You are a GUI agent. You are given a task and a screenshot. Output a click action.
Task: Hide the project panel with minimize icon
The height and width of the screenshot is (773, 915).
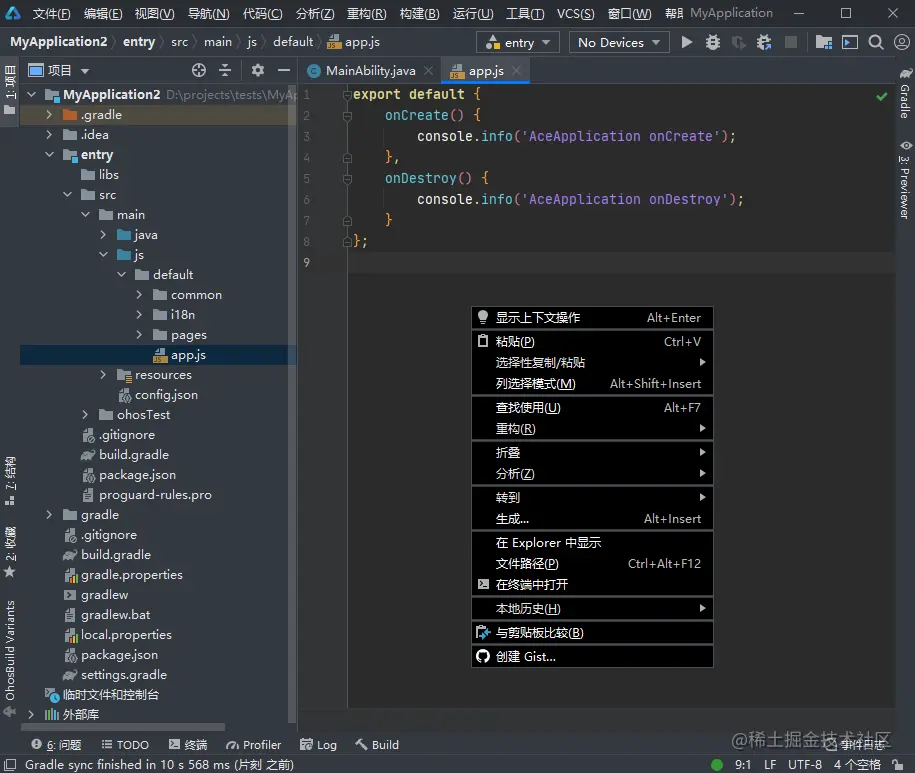pos(284,71)
